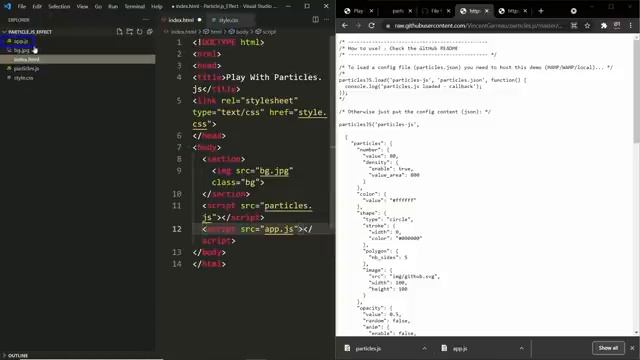Click the unsaved dot on index.html tab
The image size is (640, 360).
point(200,20)
